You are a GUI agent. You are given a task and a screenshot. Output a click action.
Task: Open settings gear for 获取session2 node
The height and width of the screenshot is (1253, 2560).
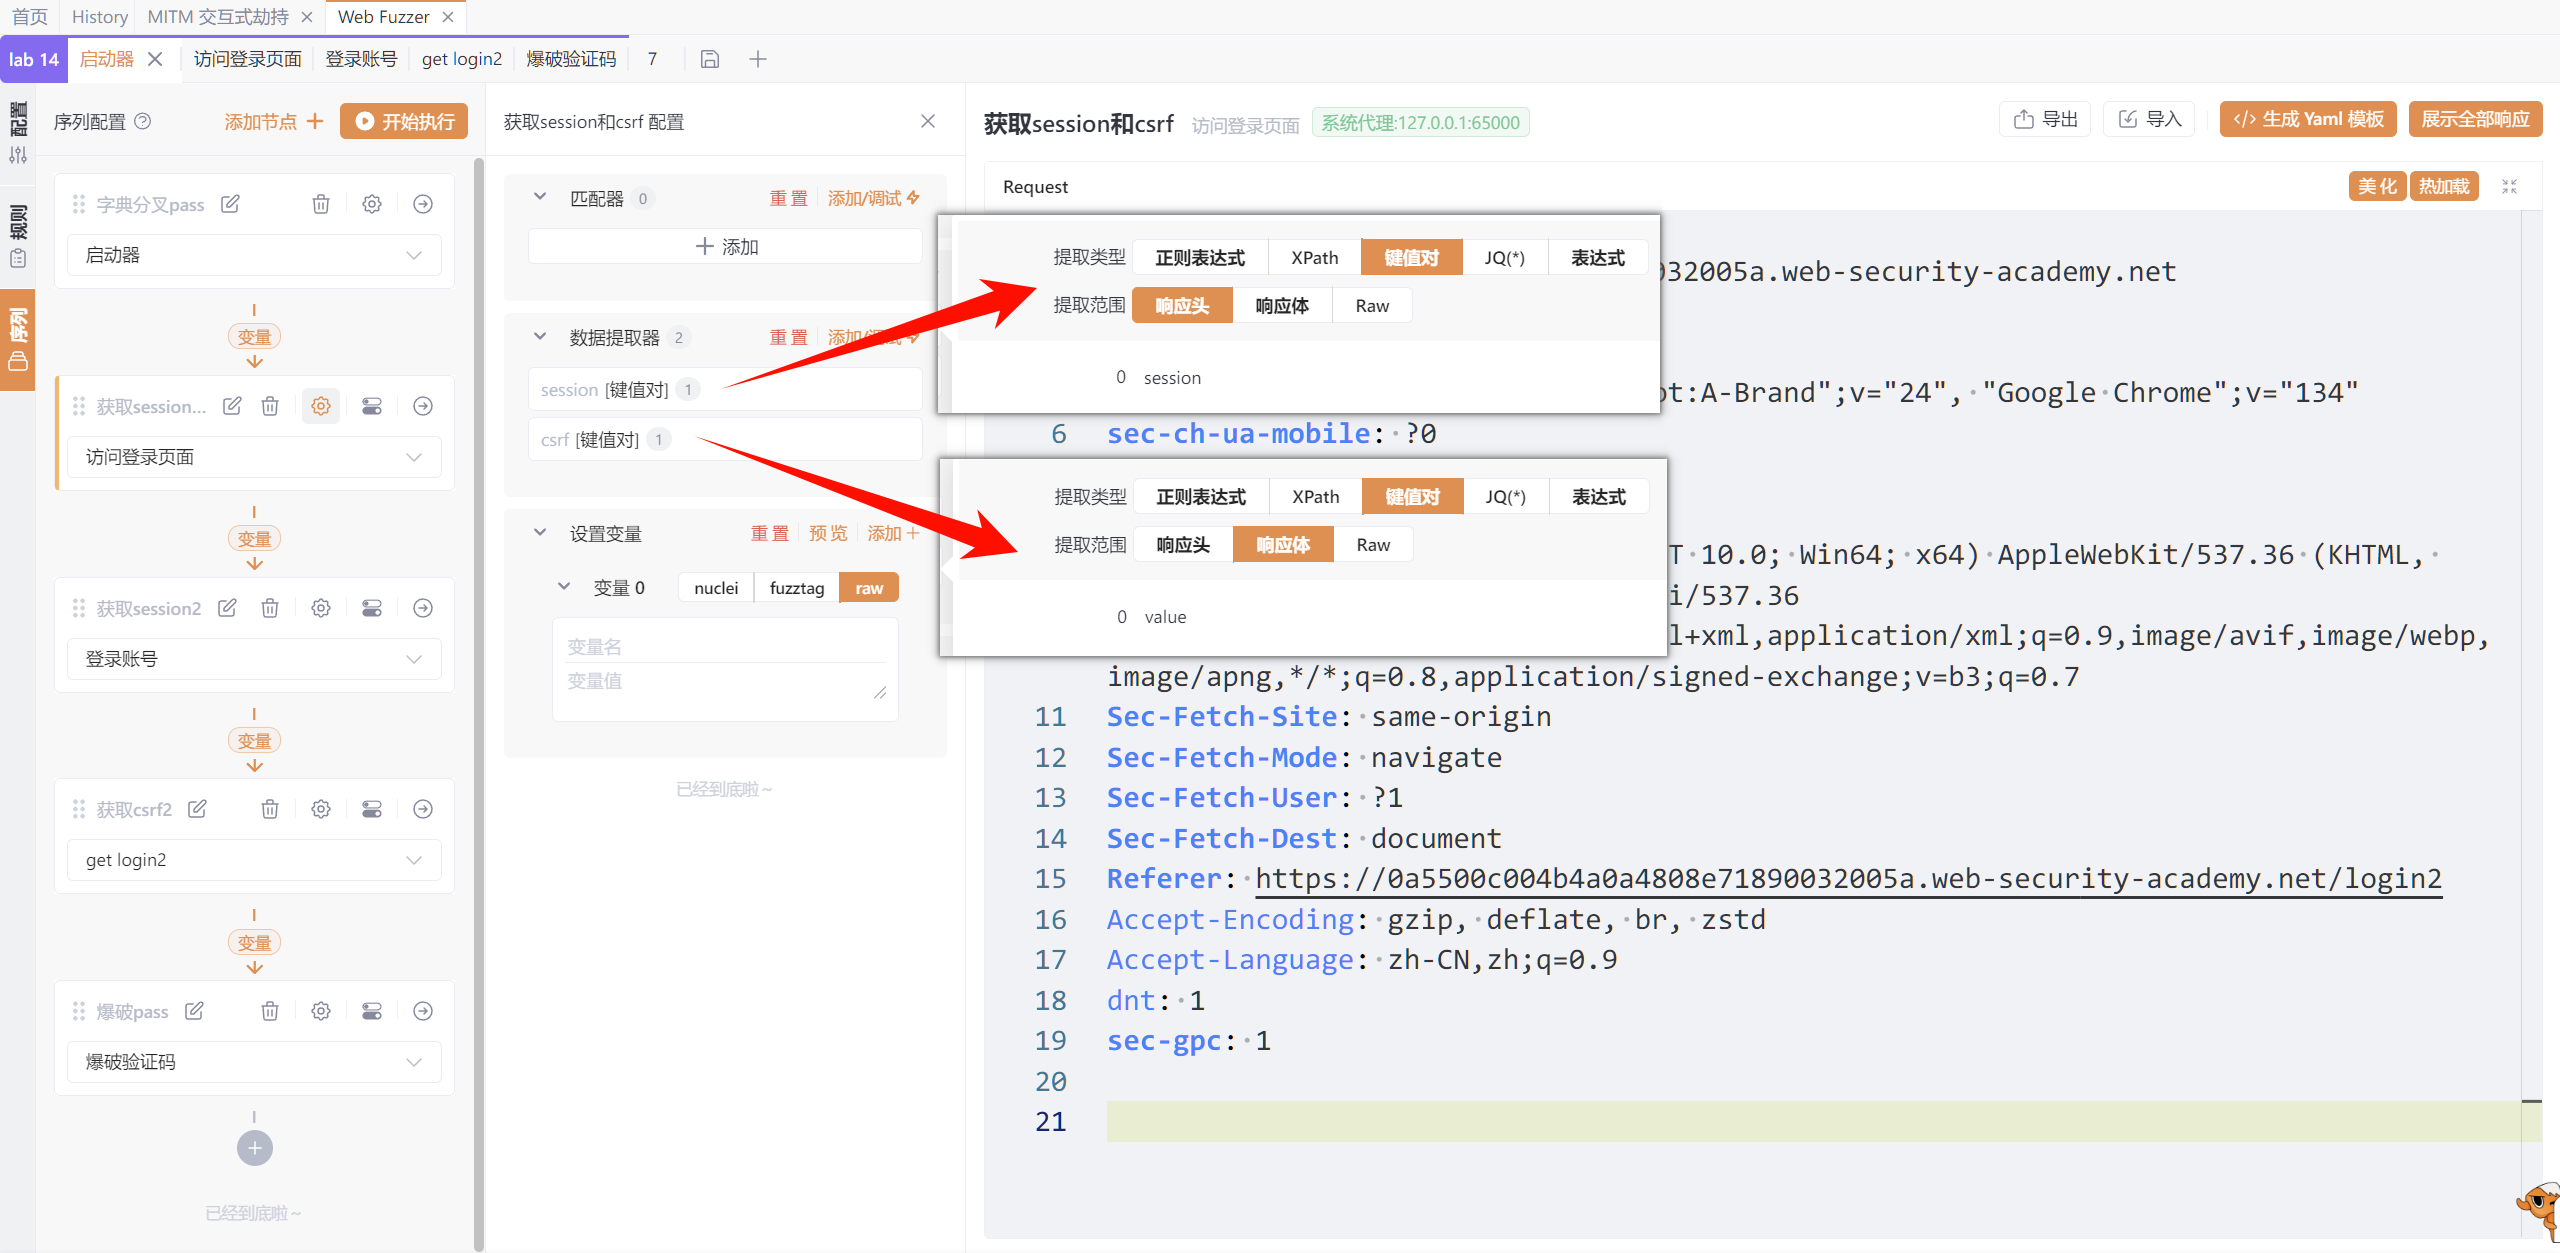321,608
